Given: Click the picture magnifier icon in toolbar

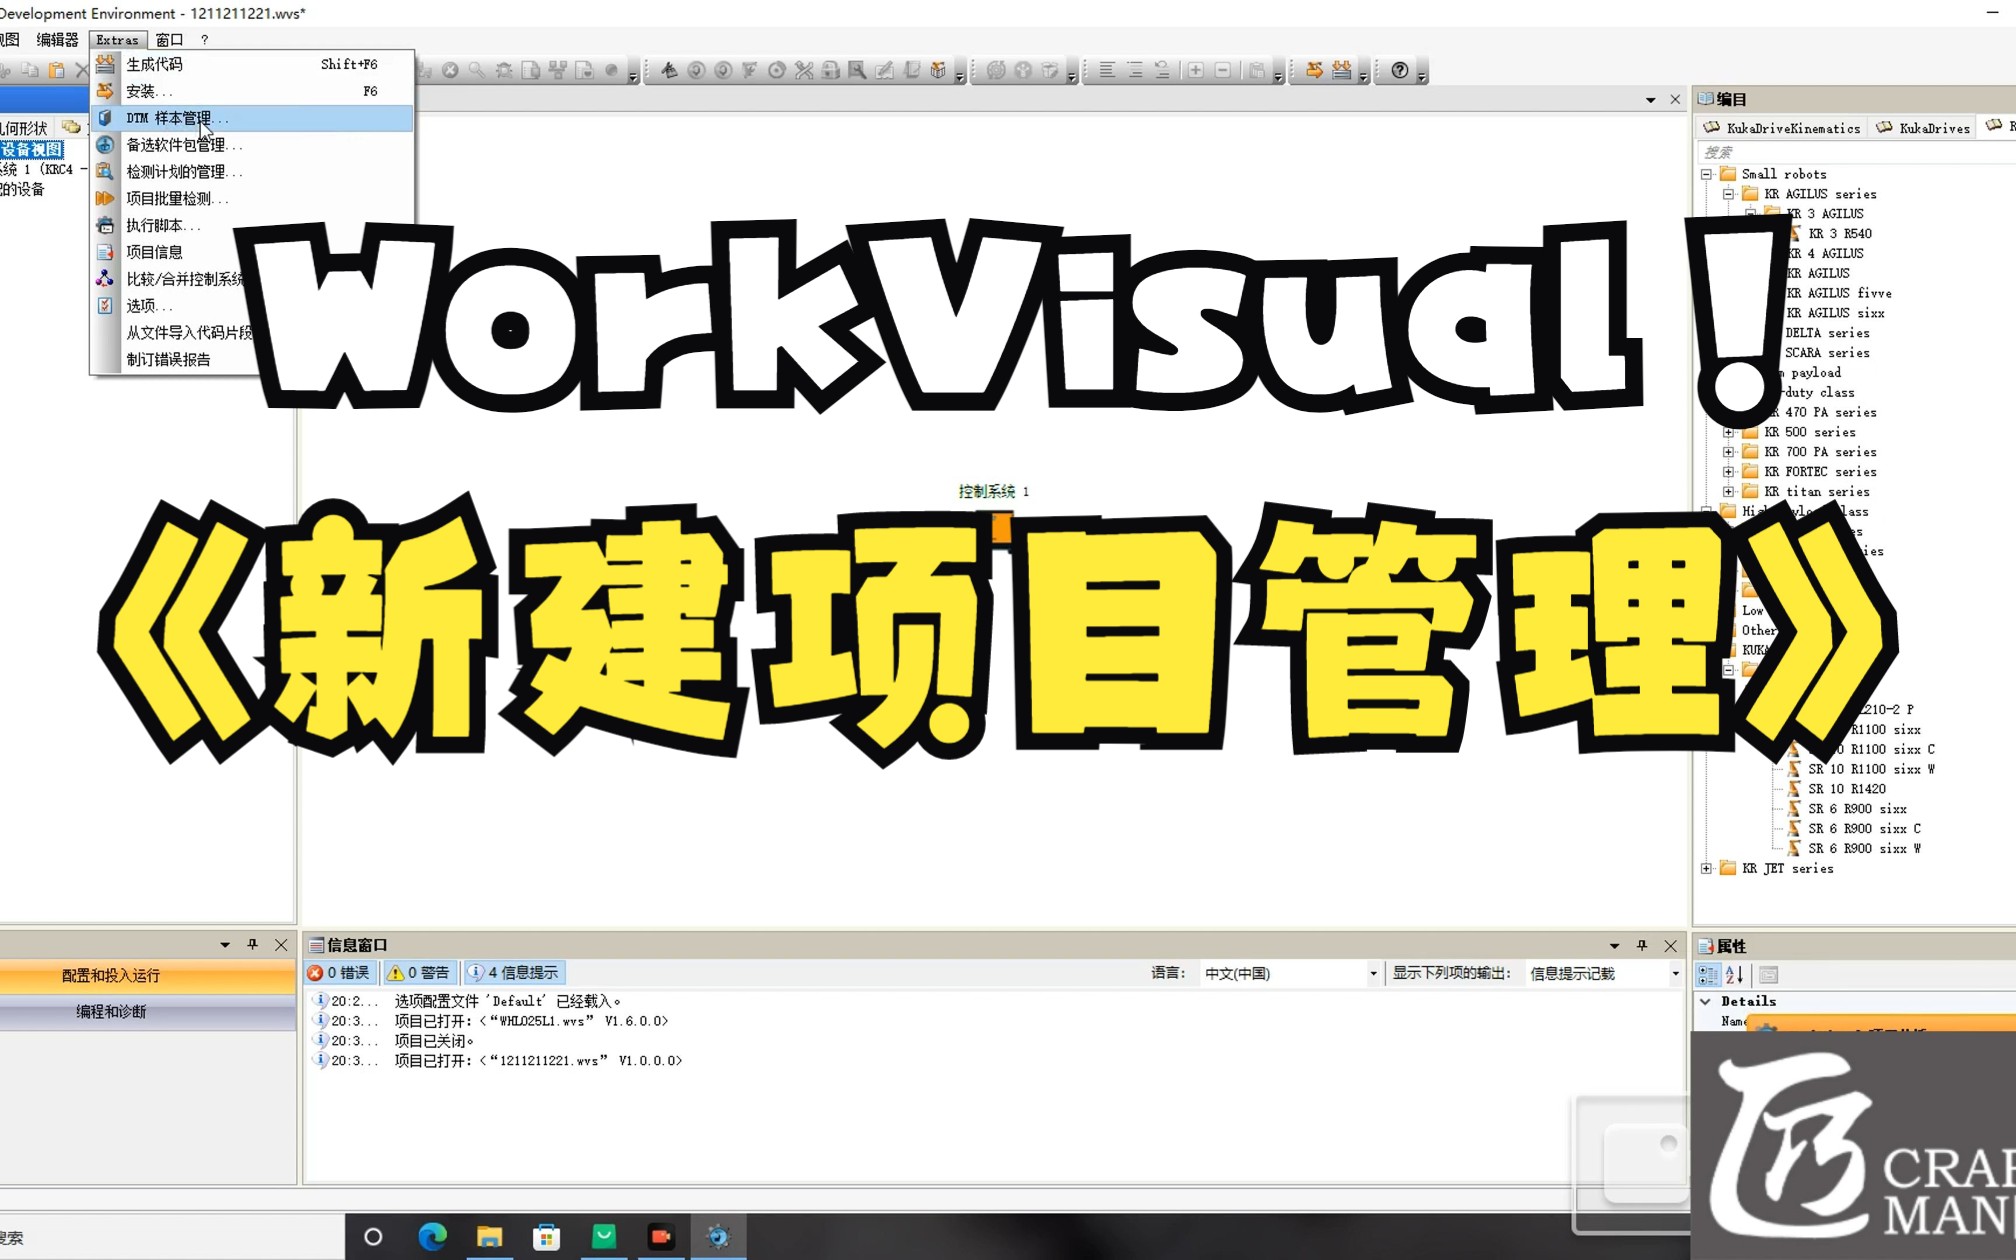Looking at the screenshot, I should click(858, 70).
